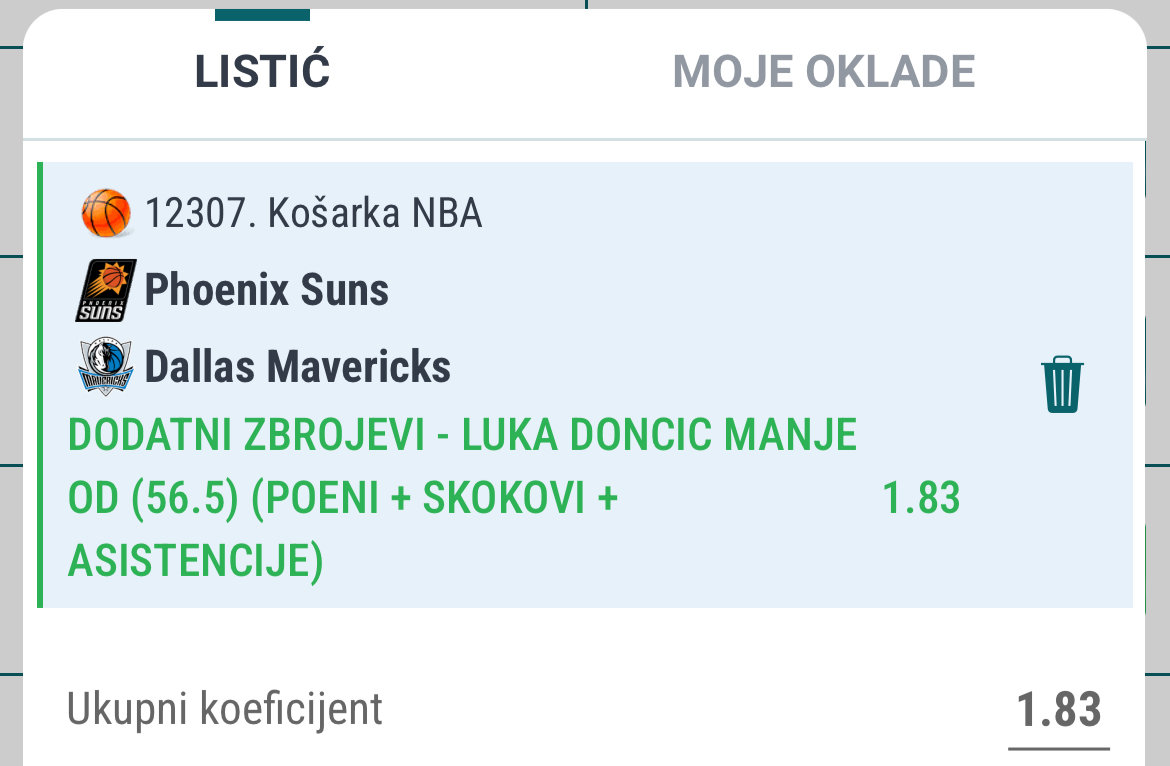Click the DODATNI ZBROJEVI market title line
This screenshot has width=1170, height=766.
coord(462,435)
